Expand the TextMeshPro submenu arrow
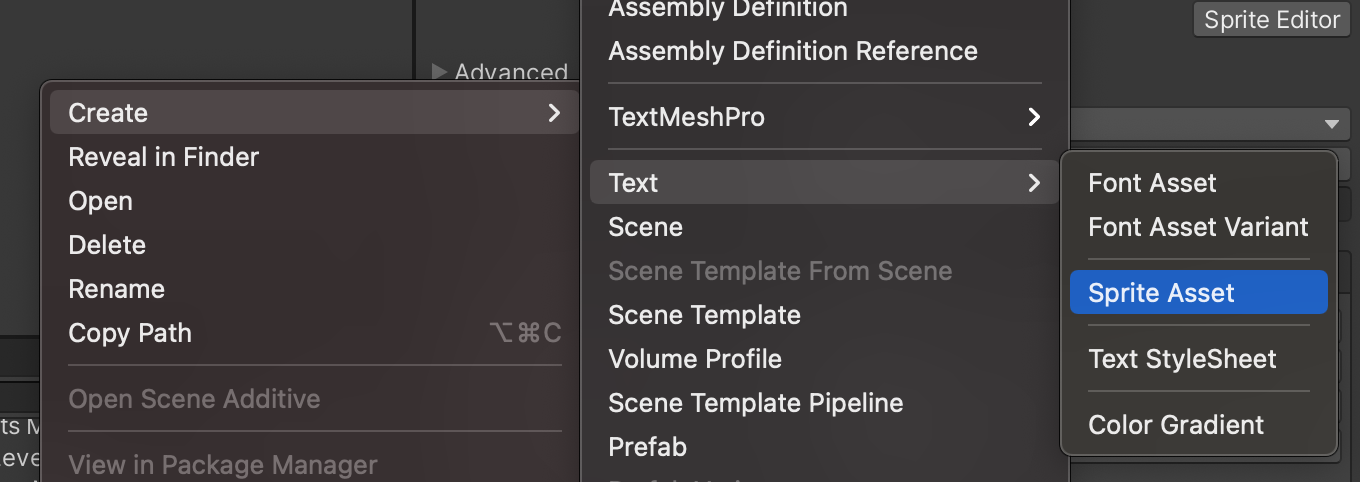This screenshot has height=482, width=1360. pos(1034,117)
